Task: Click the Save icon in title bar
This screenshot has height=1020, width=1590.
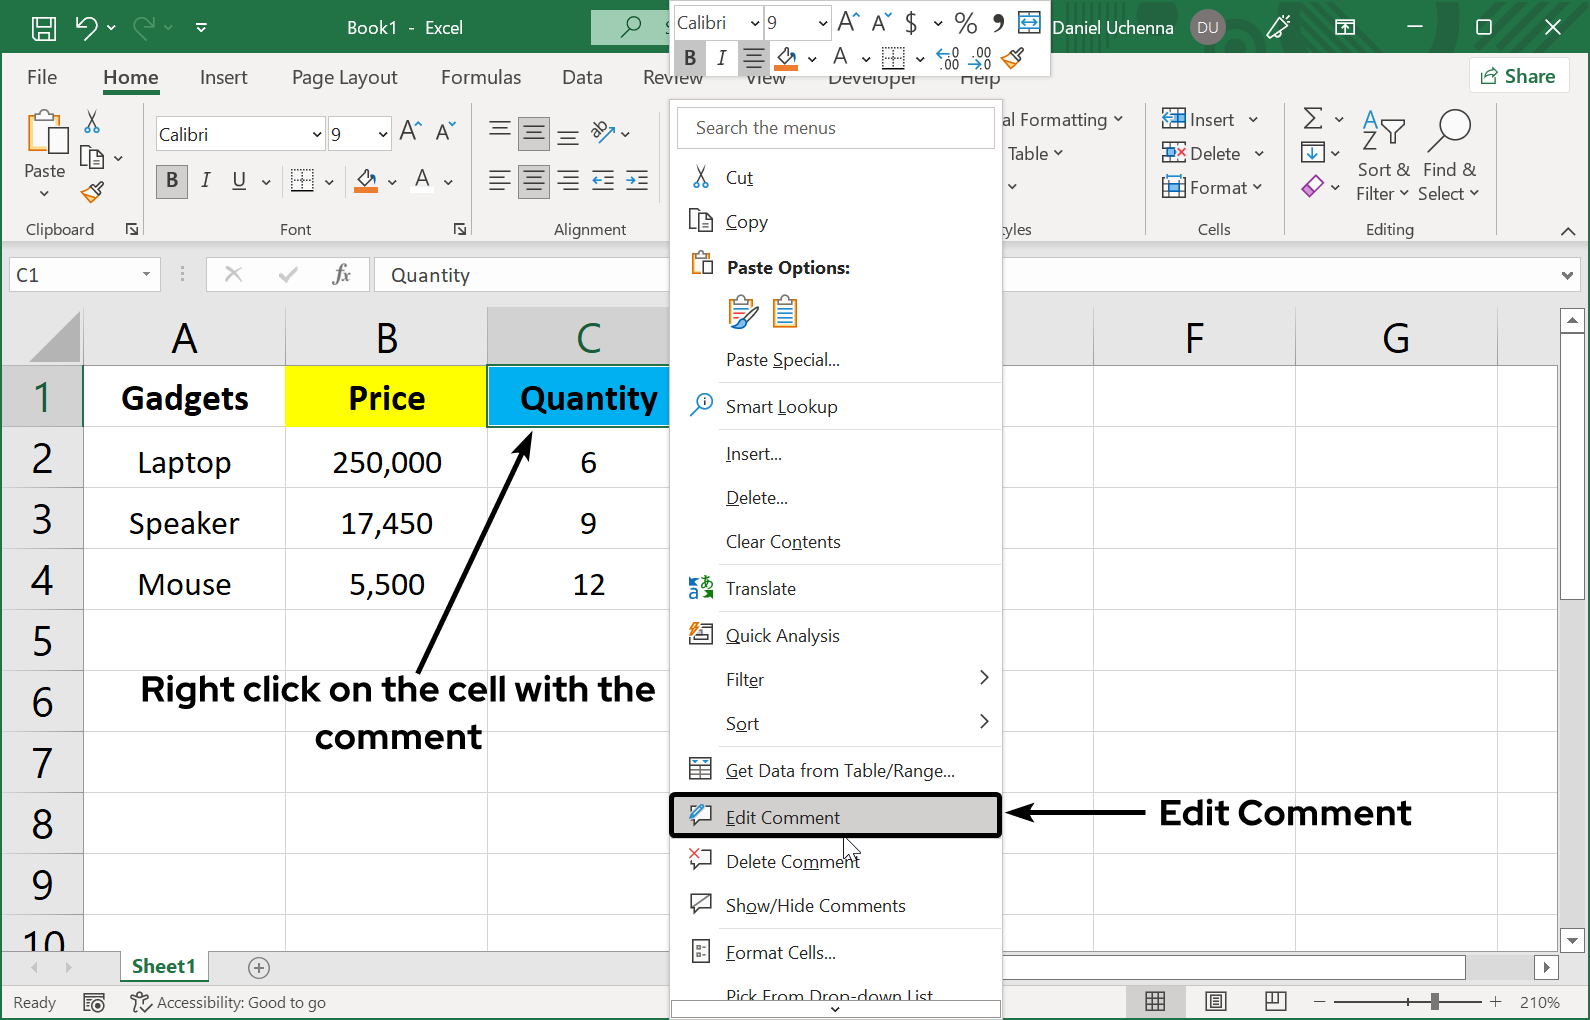Action: click(44, 28)
